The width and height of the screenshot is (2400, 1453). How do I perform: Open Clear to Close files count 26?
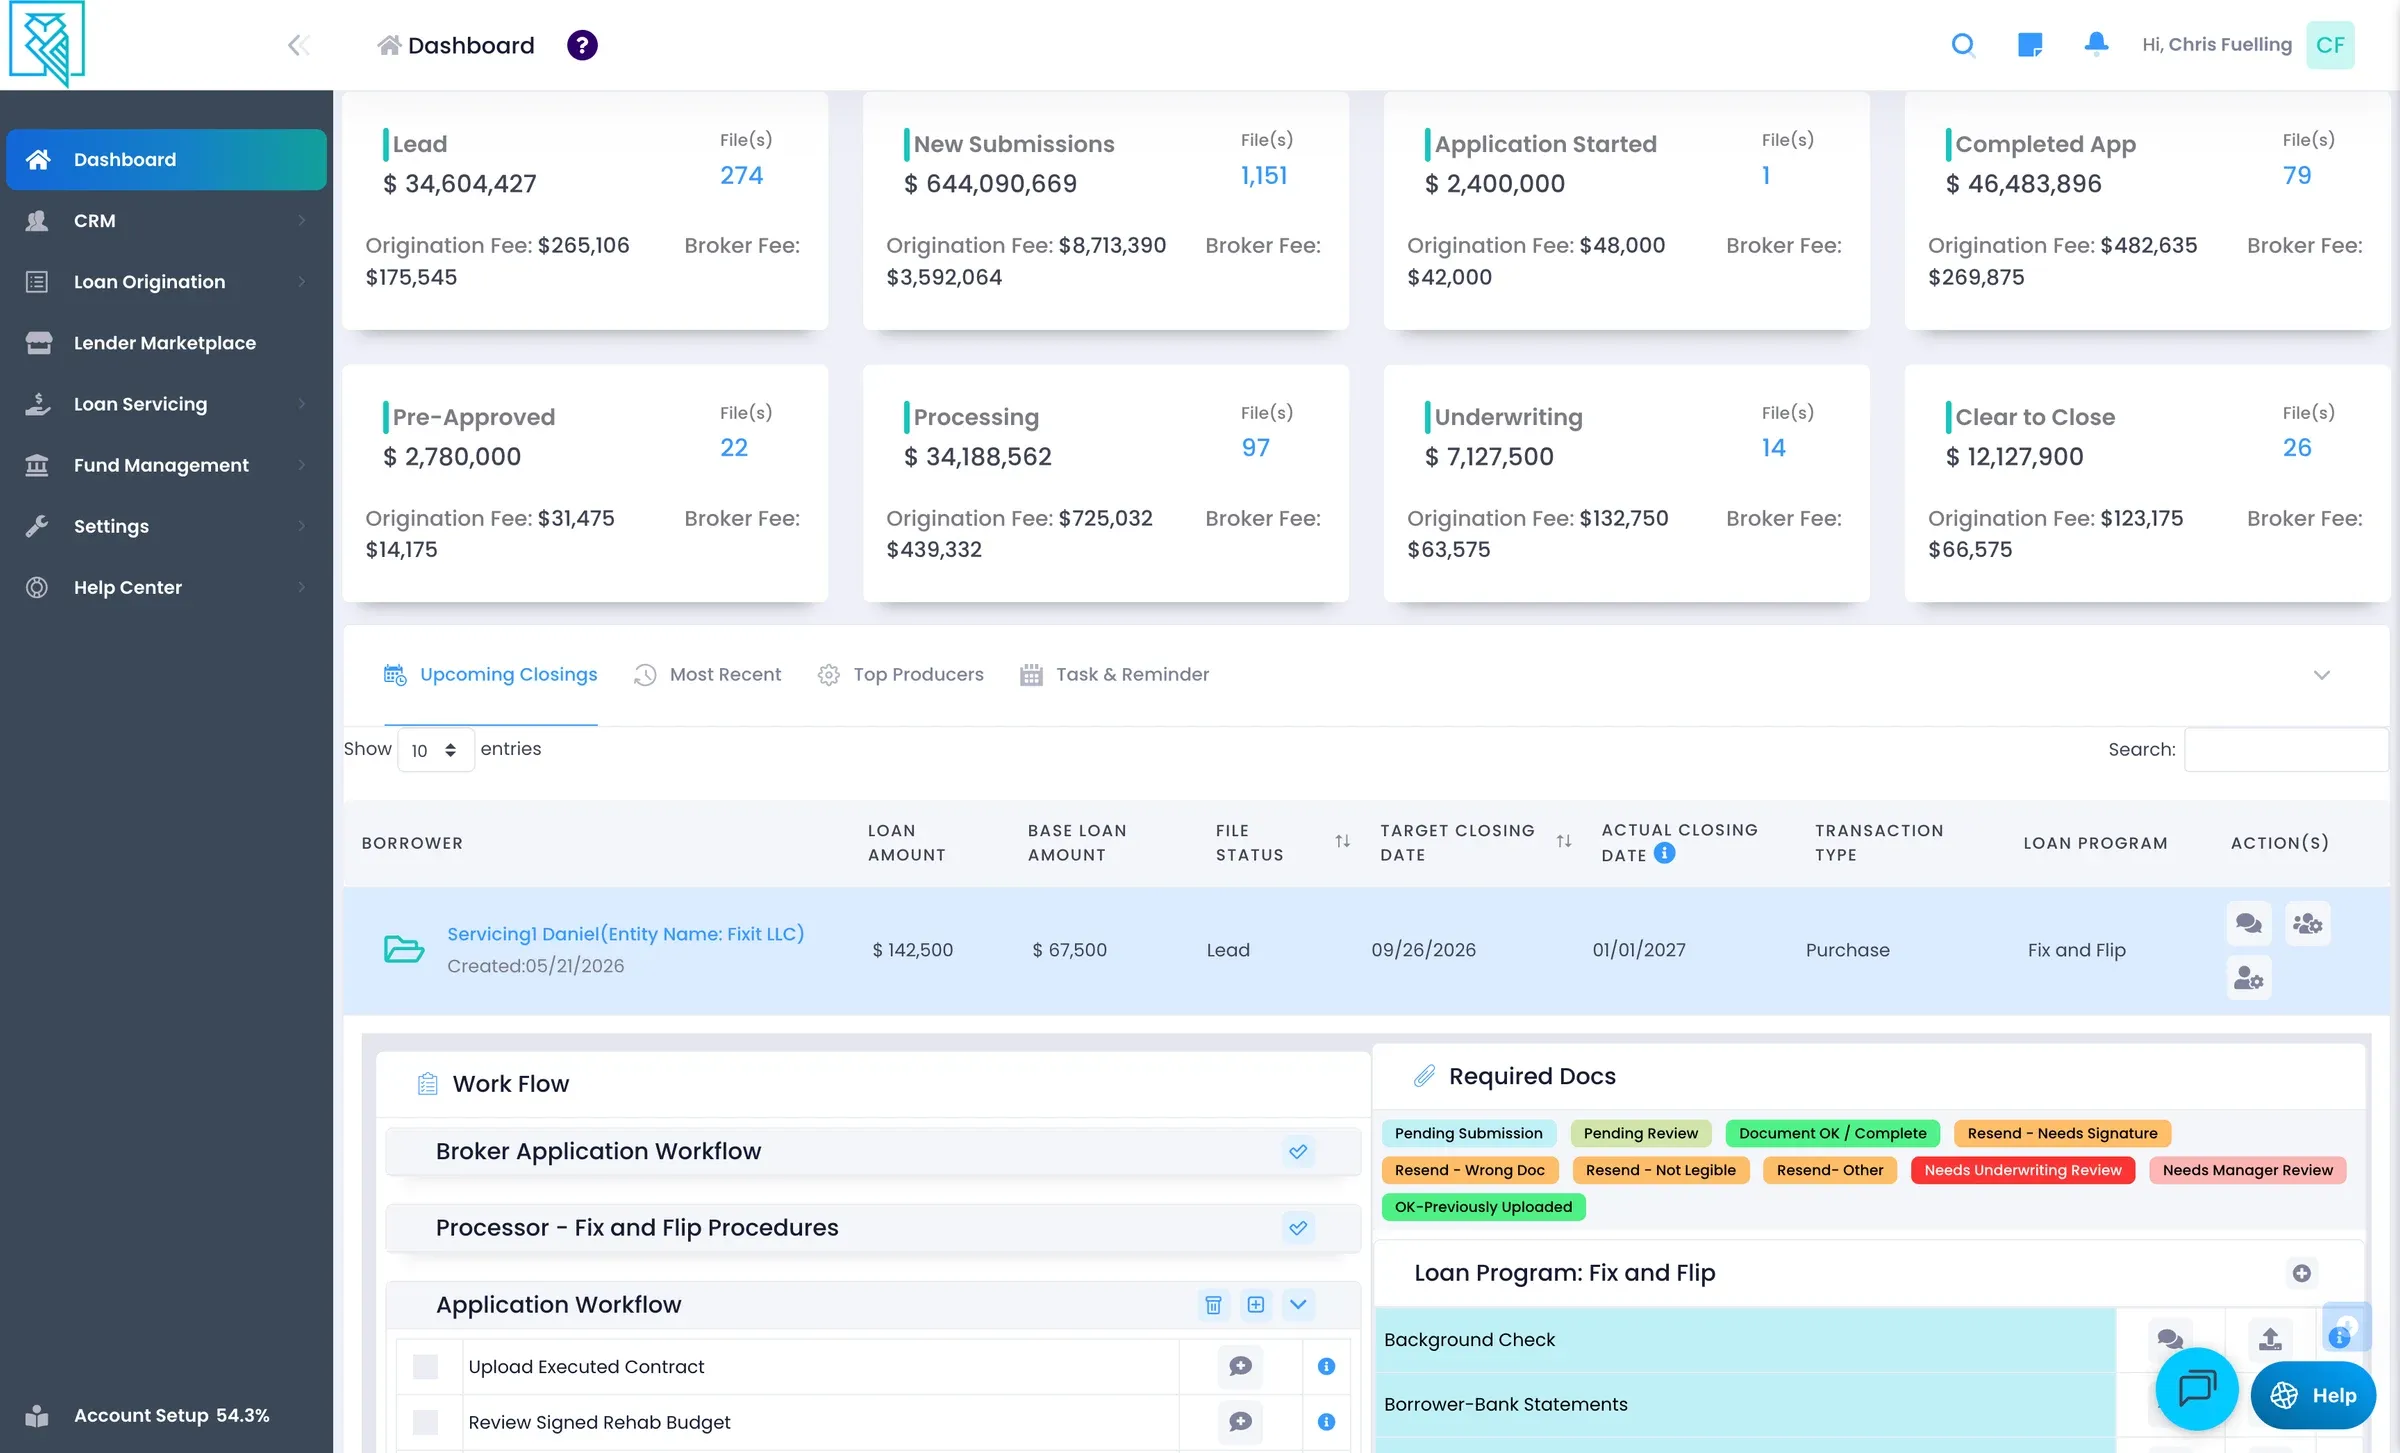(2297, 448)
